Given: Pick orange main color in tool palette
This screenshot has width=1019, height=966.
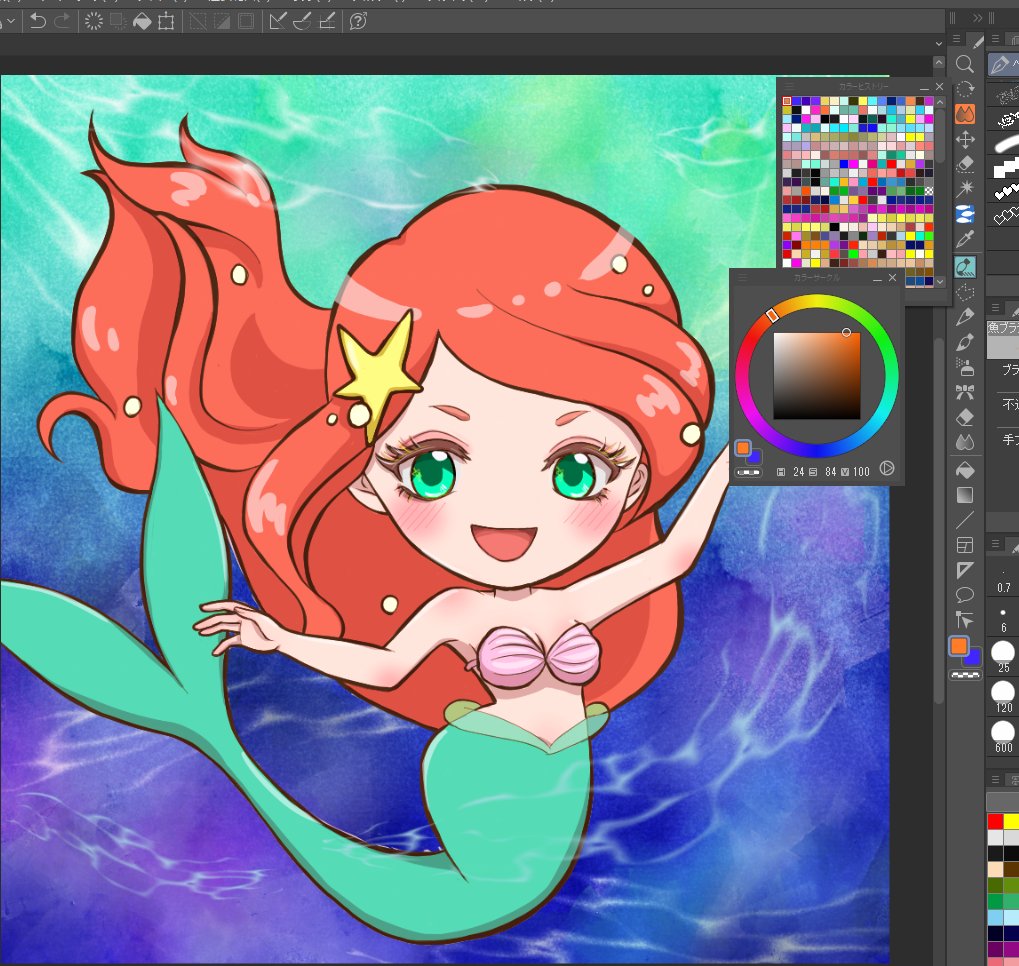Looking at the screenshot, I should 959,646.
